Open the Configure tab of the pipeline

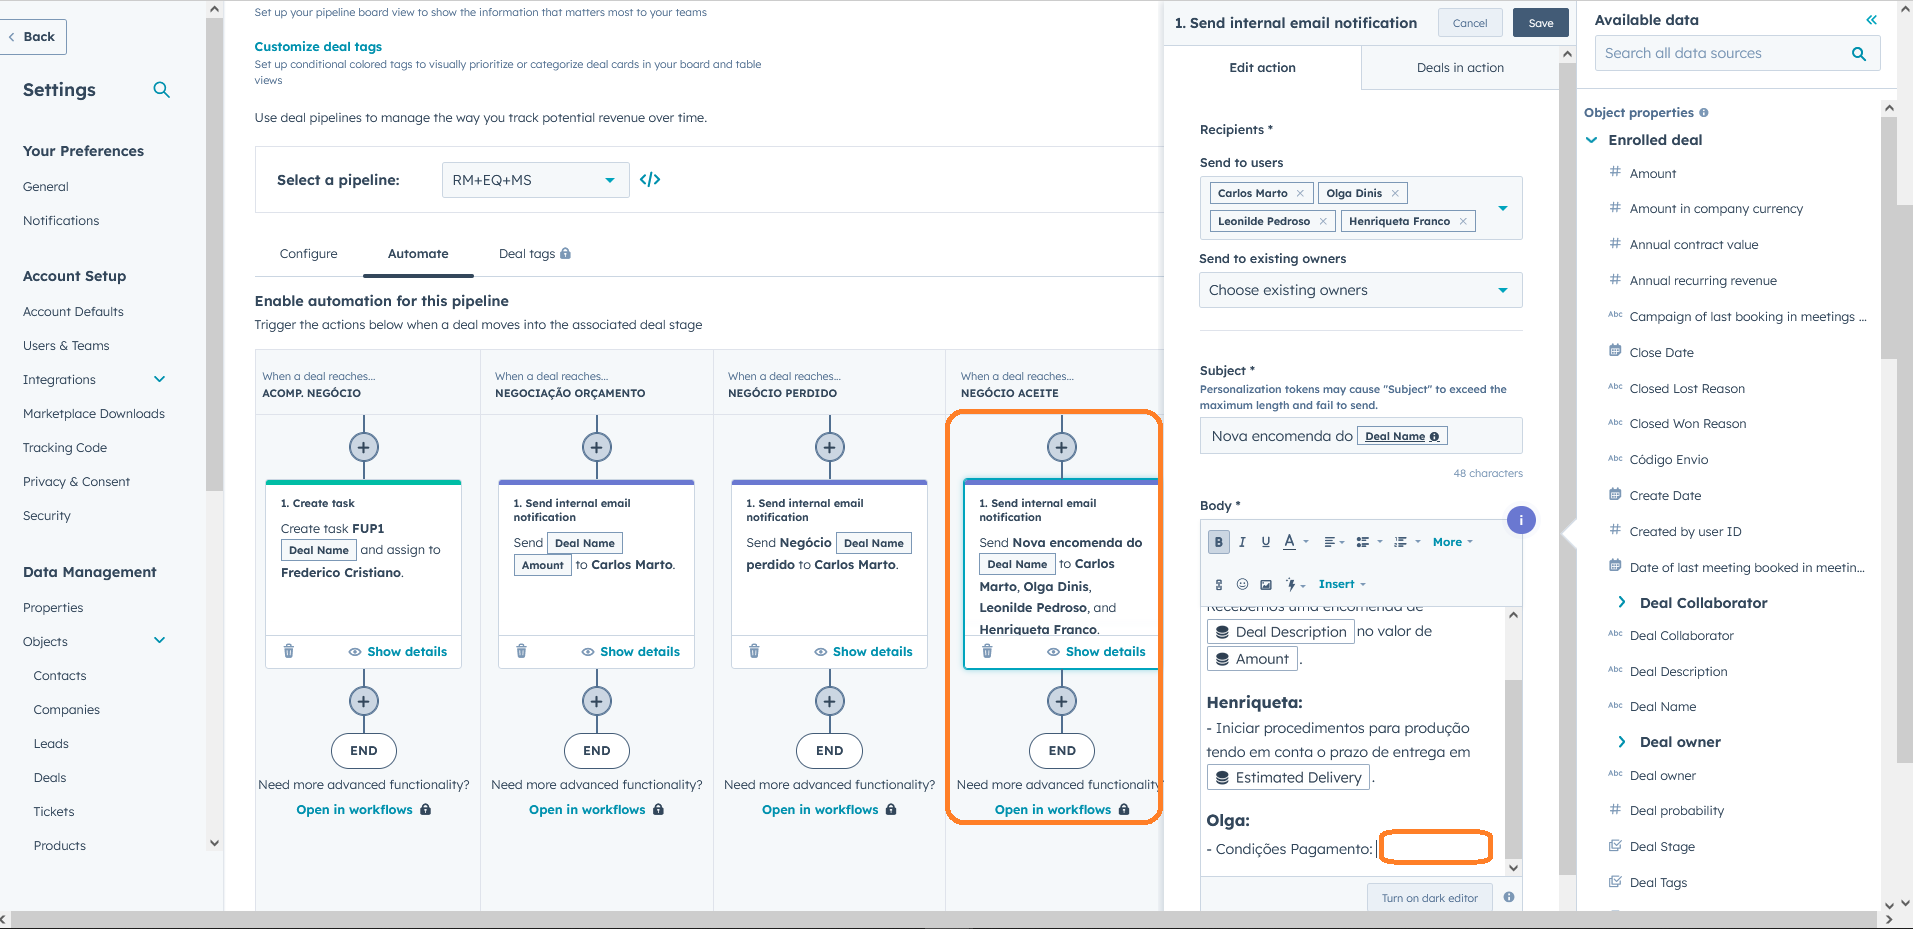(308, 253)
